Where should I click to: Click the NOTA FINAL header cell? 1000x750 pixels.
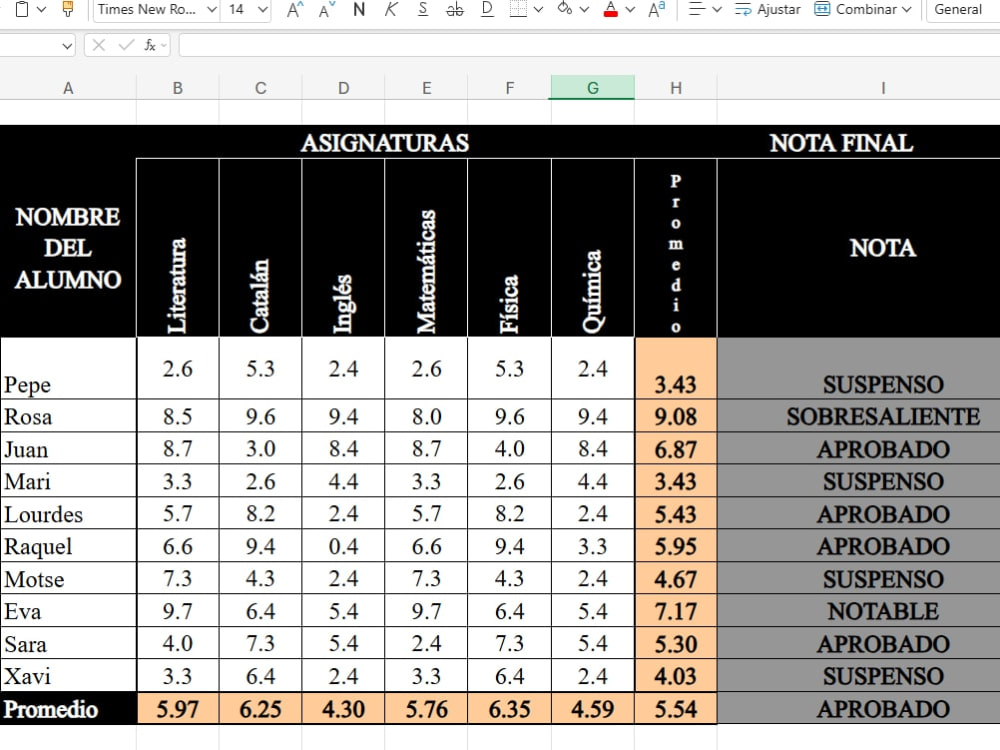(842, 142)
